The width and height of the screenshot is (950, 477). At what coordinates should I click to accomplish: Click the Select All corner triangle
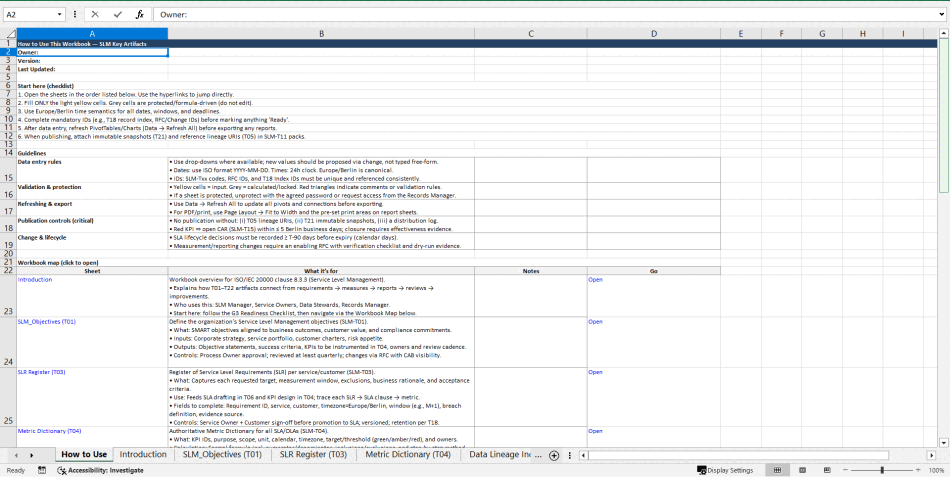tap(8, 34)
